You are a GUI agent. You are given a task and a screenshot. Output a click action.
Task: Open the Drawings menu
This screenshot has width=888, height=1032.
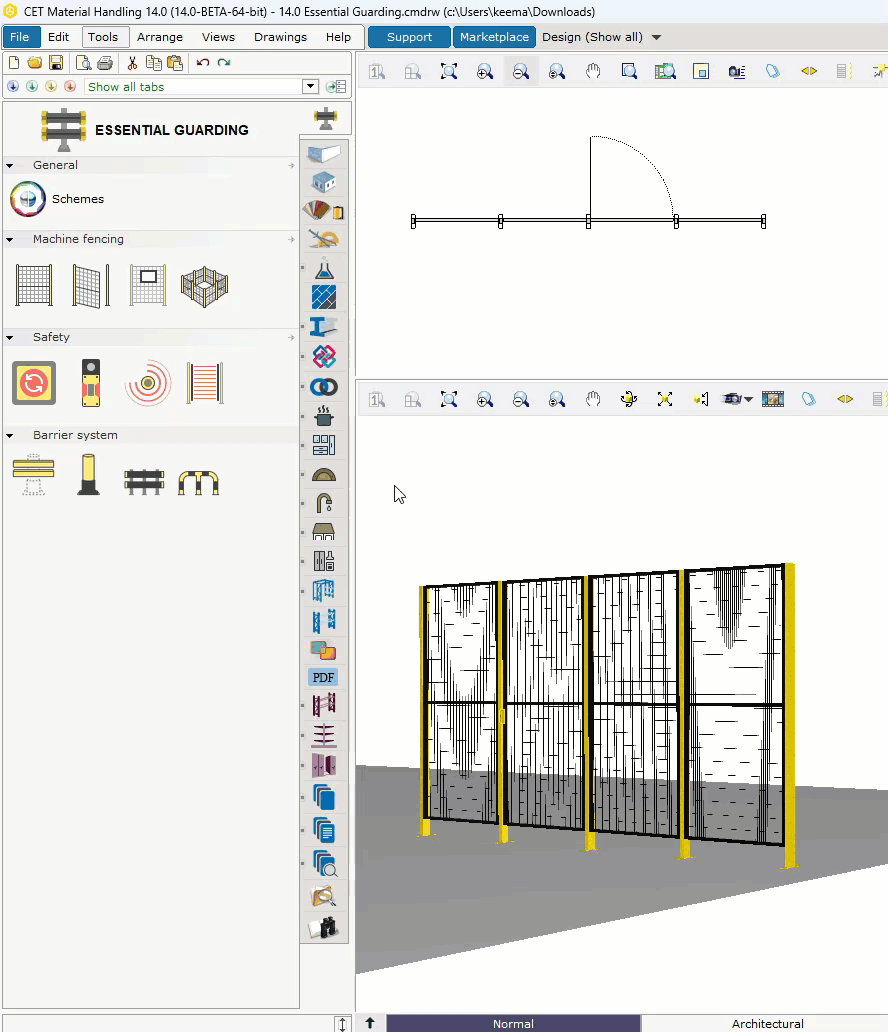(280, 37)
